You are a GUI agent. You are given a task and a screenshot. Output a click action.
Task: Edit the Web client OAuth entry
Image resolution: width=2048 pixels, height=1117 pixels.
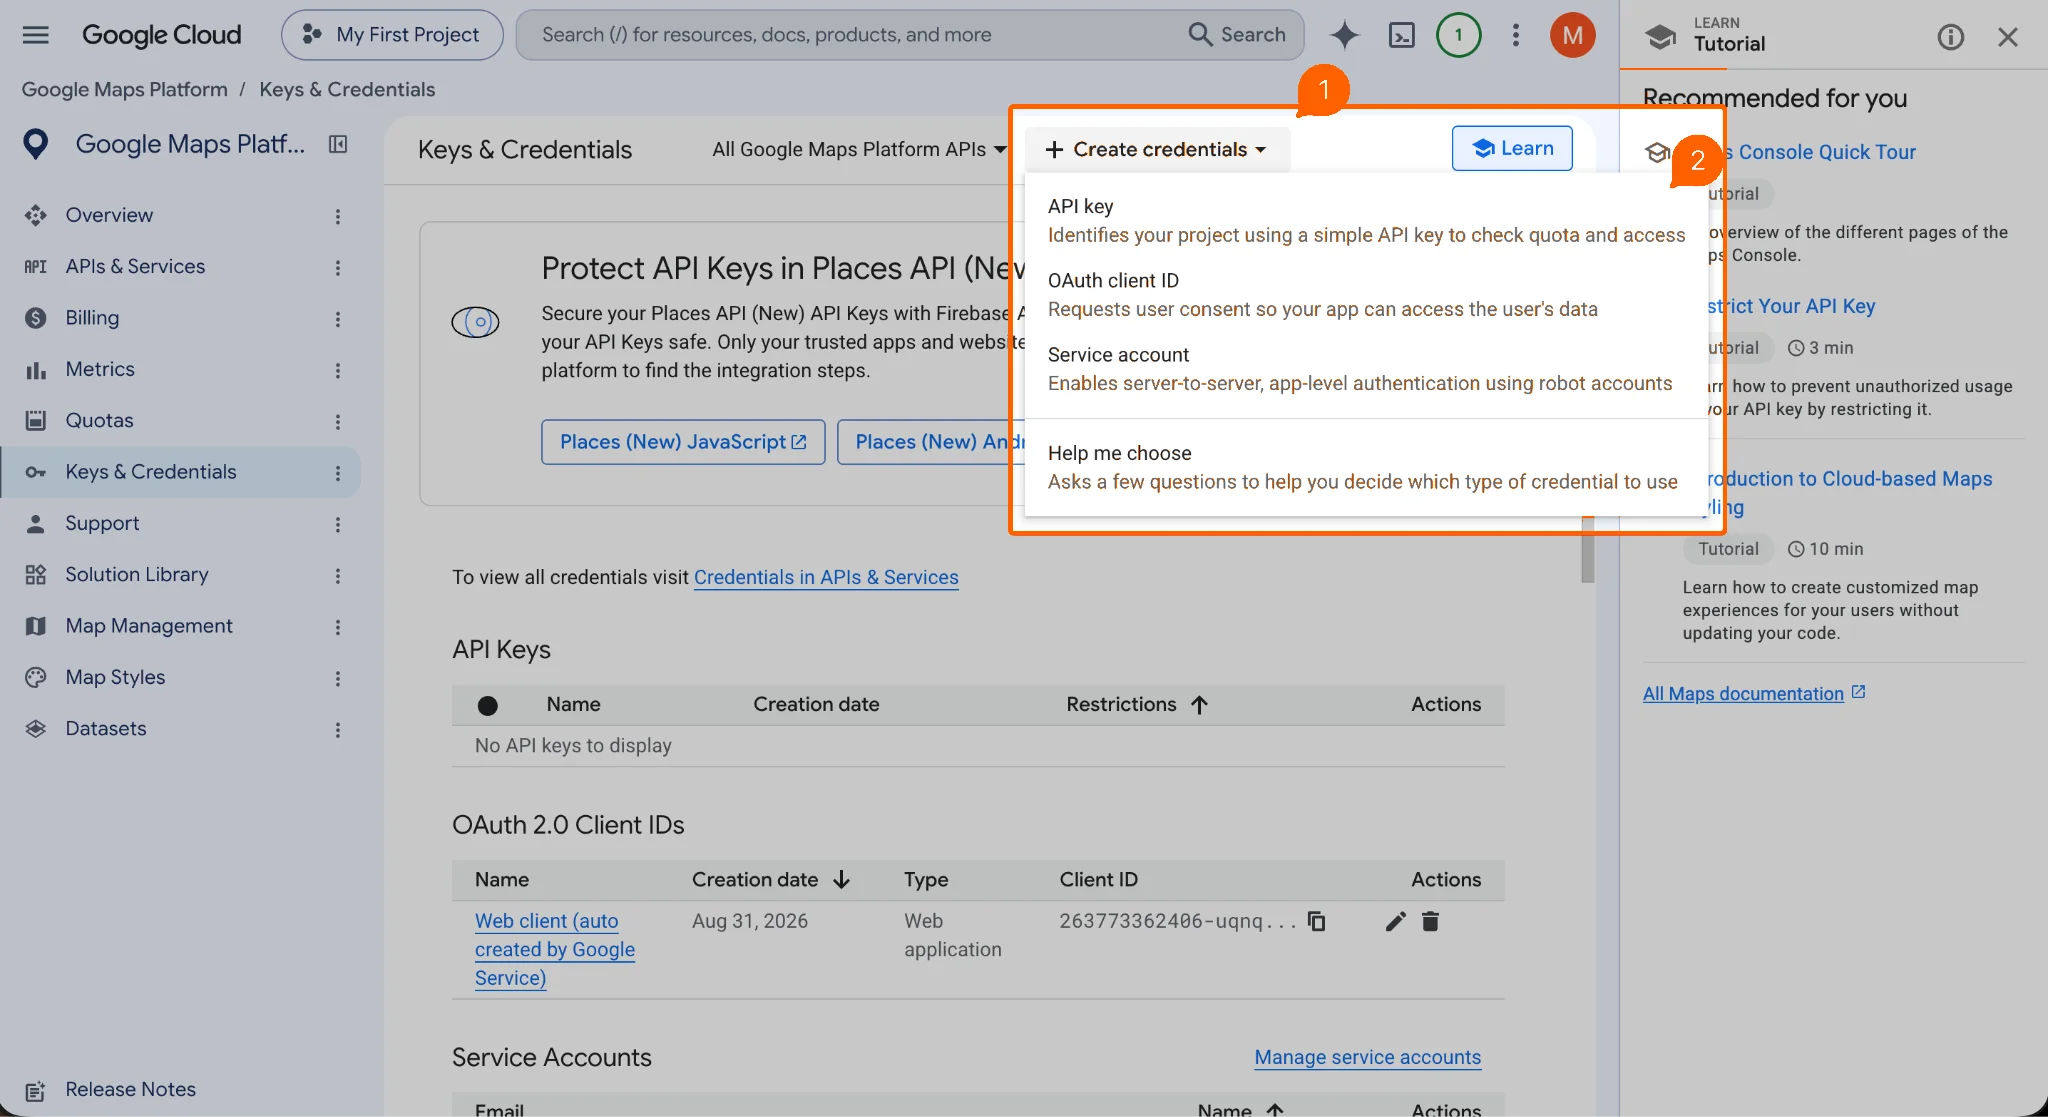click(1396, 921)
